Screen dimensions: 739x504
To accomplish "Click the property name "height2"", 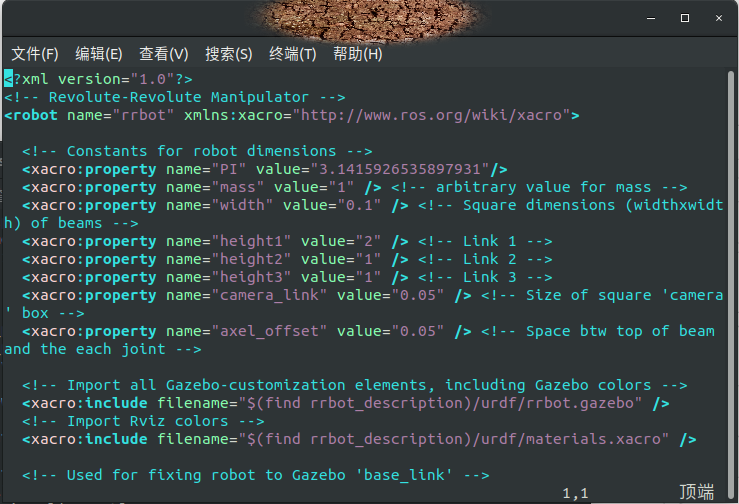I will (251, 259).
